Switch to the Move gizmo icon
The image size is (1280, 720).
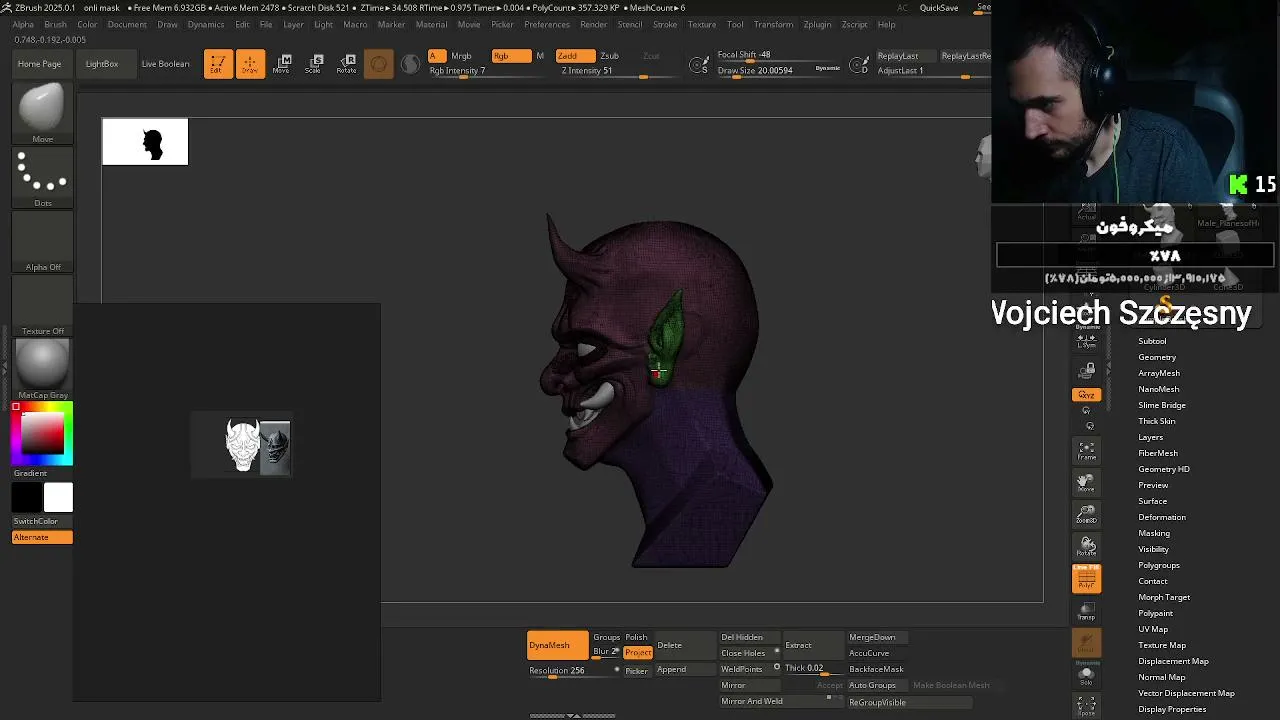[x=283, y=64]
